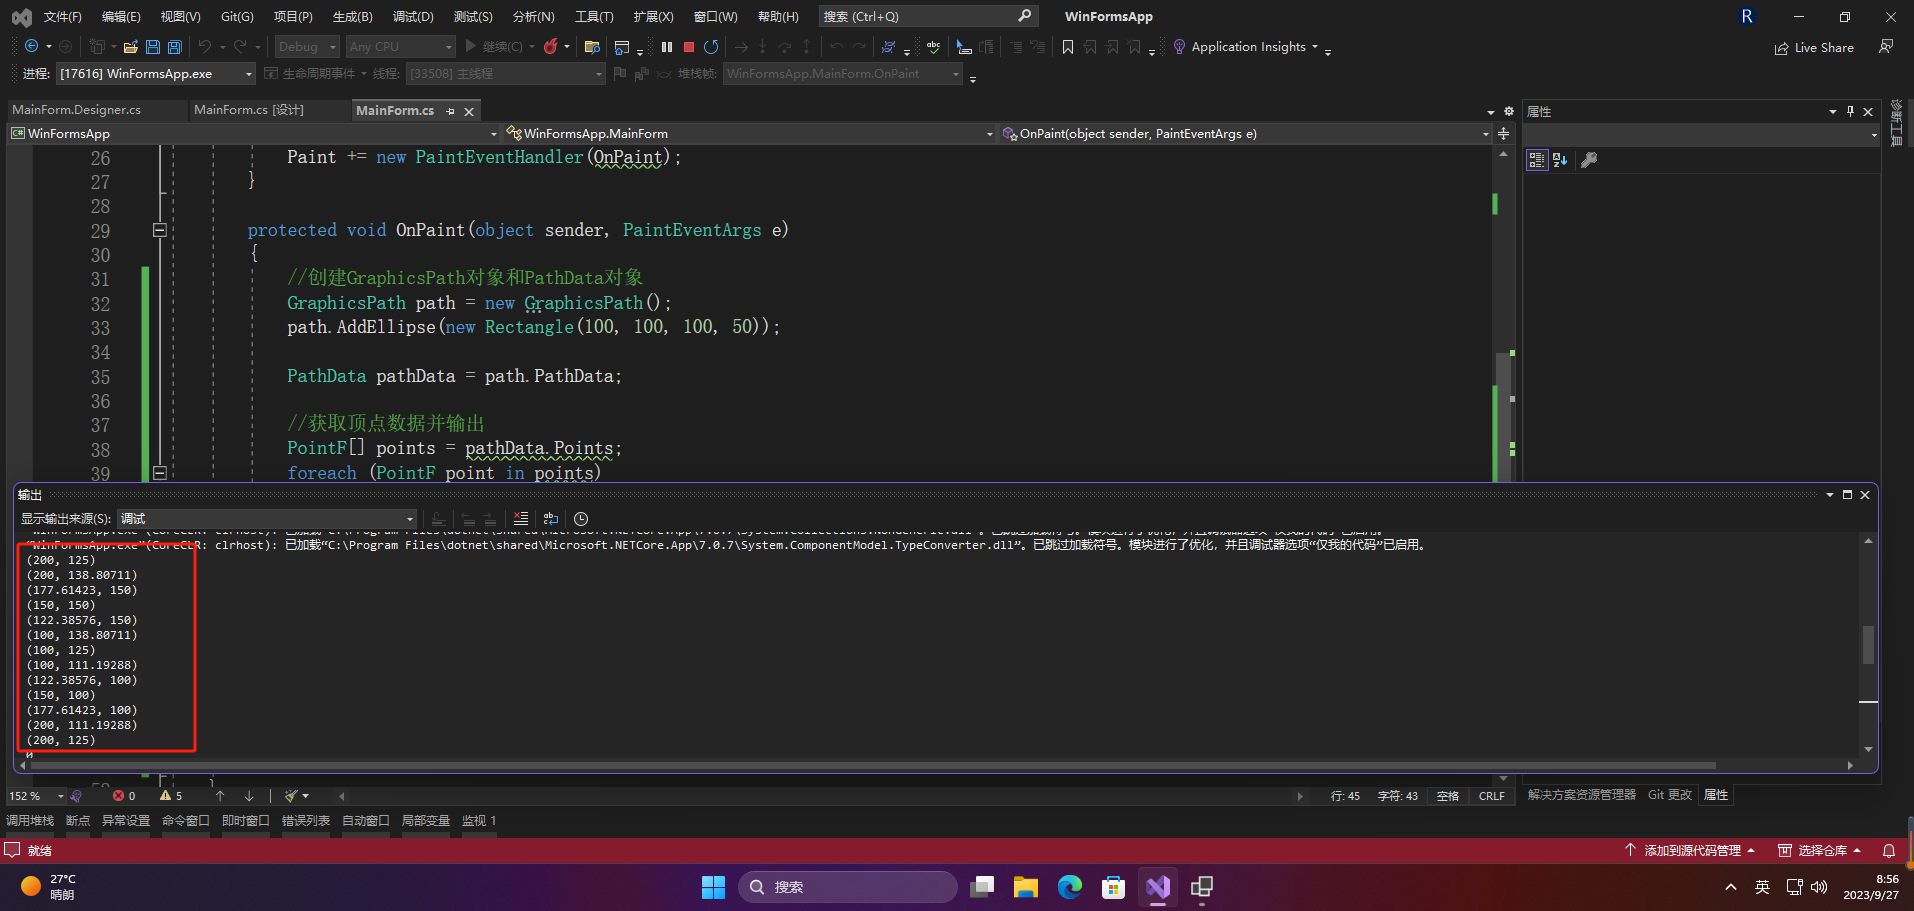Click the Step Into arrow icon
Screen dimensions: 1914x911
pyautogui.click(x=762, y=46)
